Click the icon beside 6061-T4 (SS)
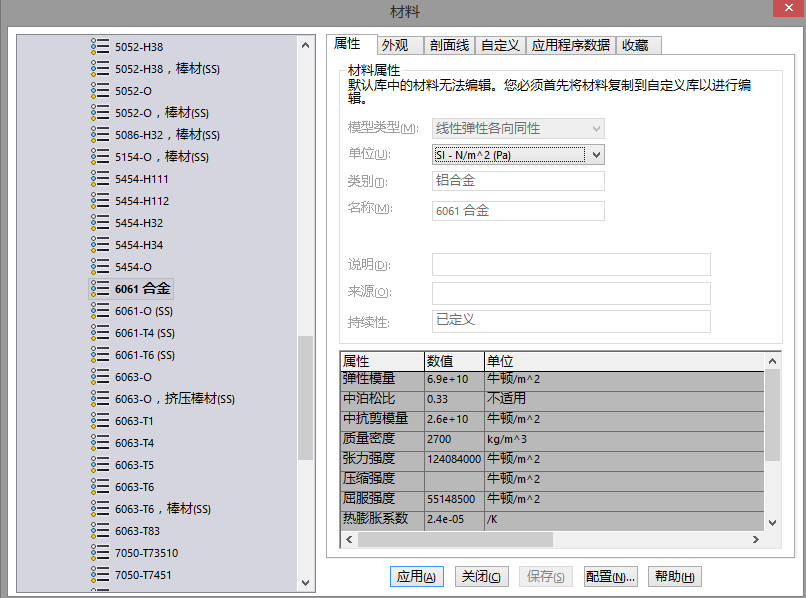The image size is (806, 598). click(x=100, y=333)
